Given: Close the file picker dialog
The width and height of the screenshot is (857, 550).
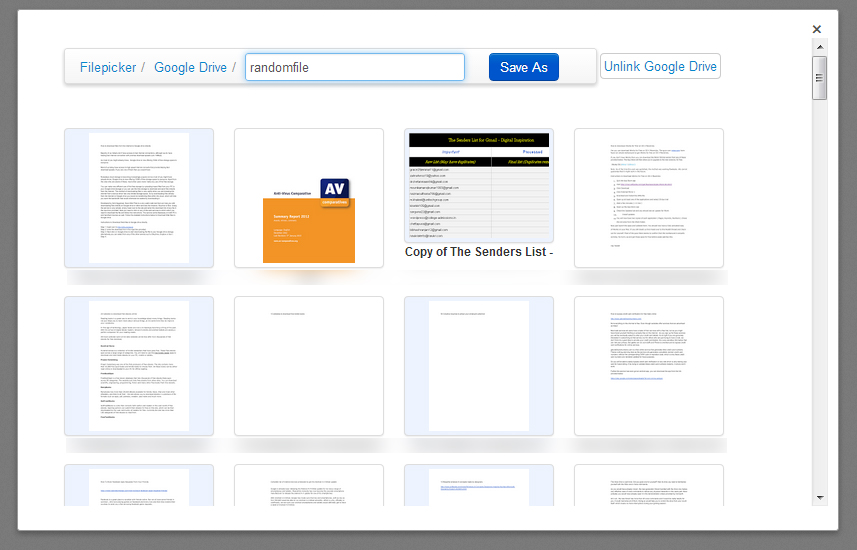Looking at the screenshot, I should coord(817,29).
